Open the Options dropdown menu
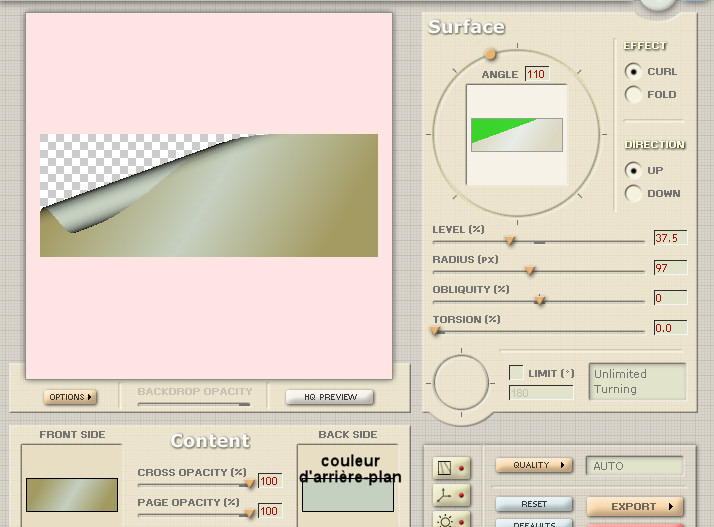This screenshot has width=714, height=527. [69, 397]
